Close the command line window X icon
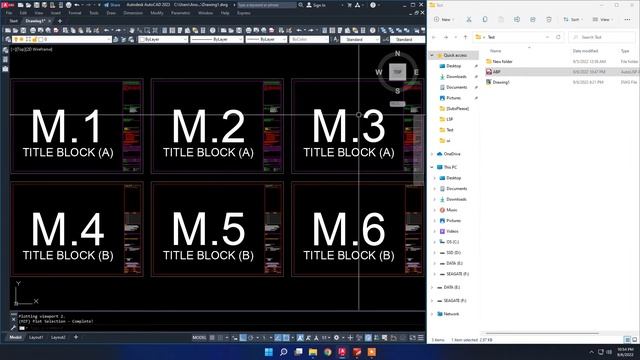Screen dimensions: 640x360 [13, 320]
